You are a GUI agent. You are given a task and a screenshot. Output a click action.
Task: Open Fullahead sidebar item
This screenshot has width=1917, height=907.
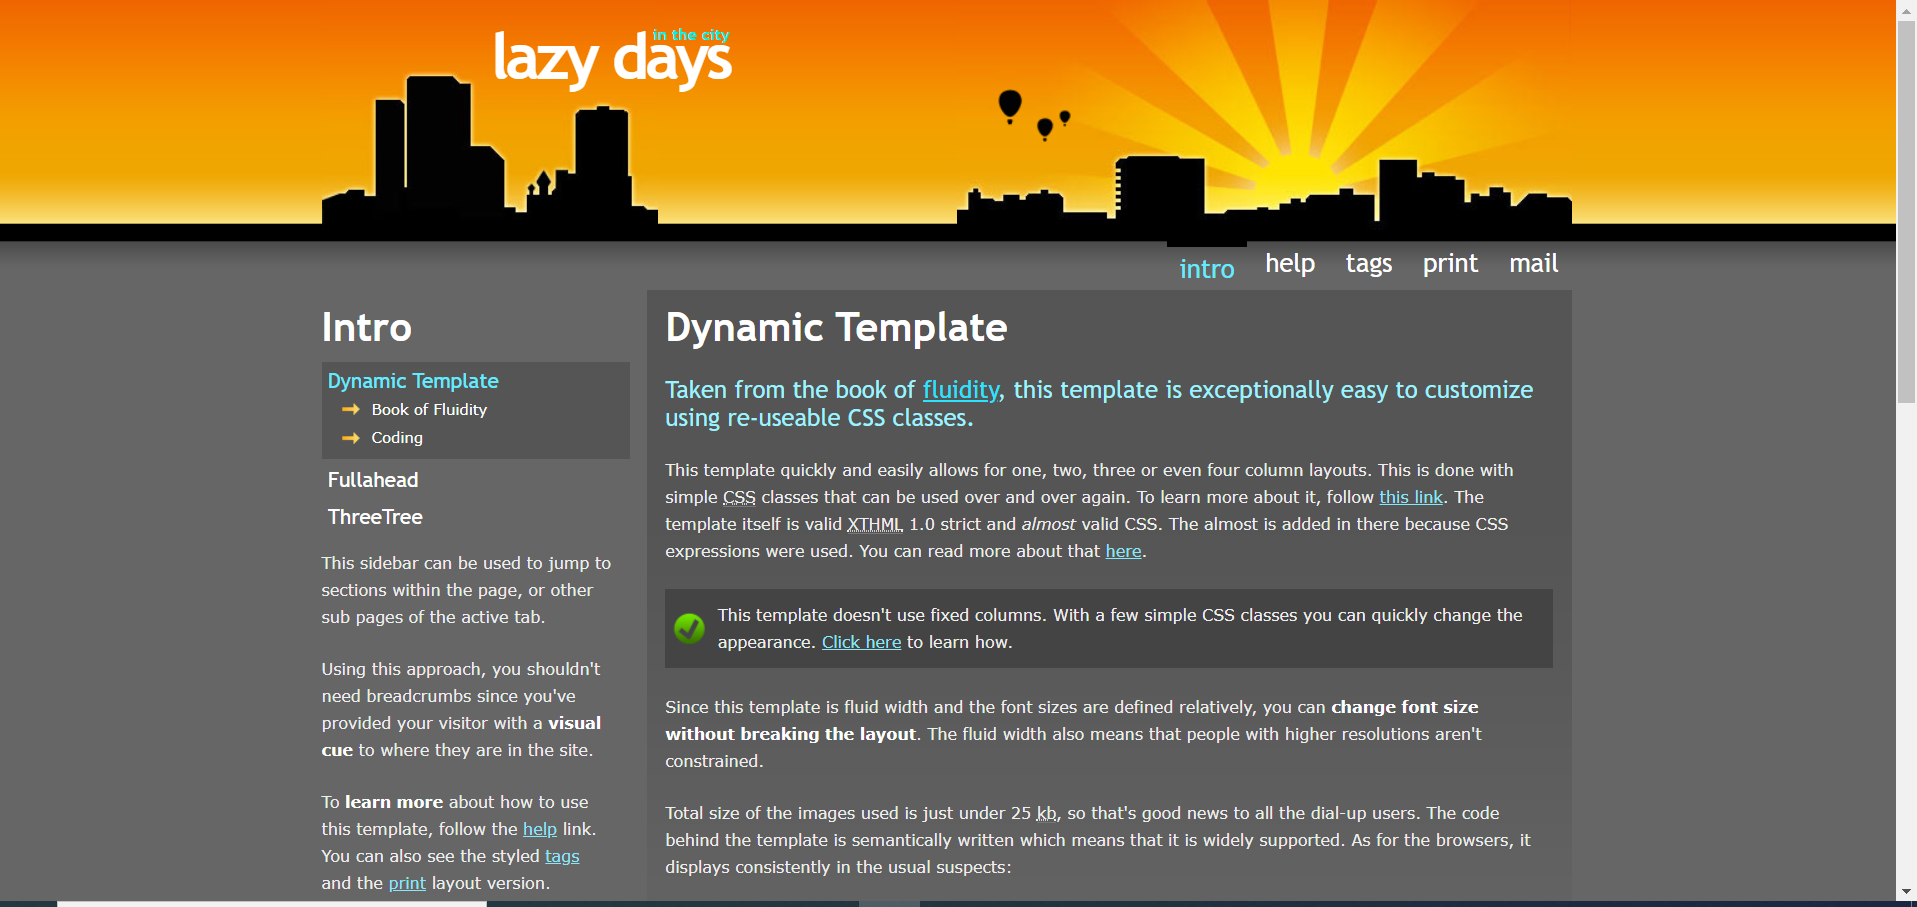click(373, 480)
